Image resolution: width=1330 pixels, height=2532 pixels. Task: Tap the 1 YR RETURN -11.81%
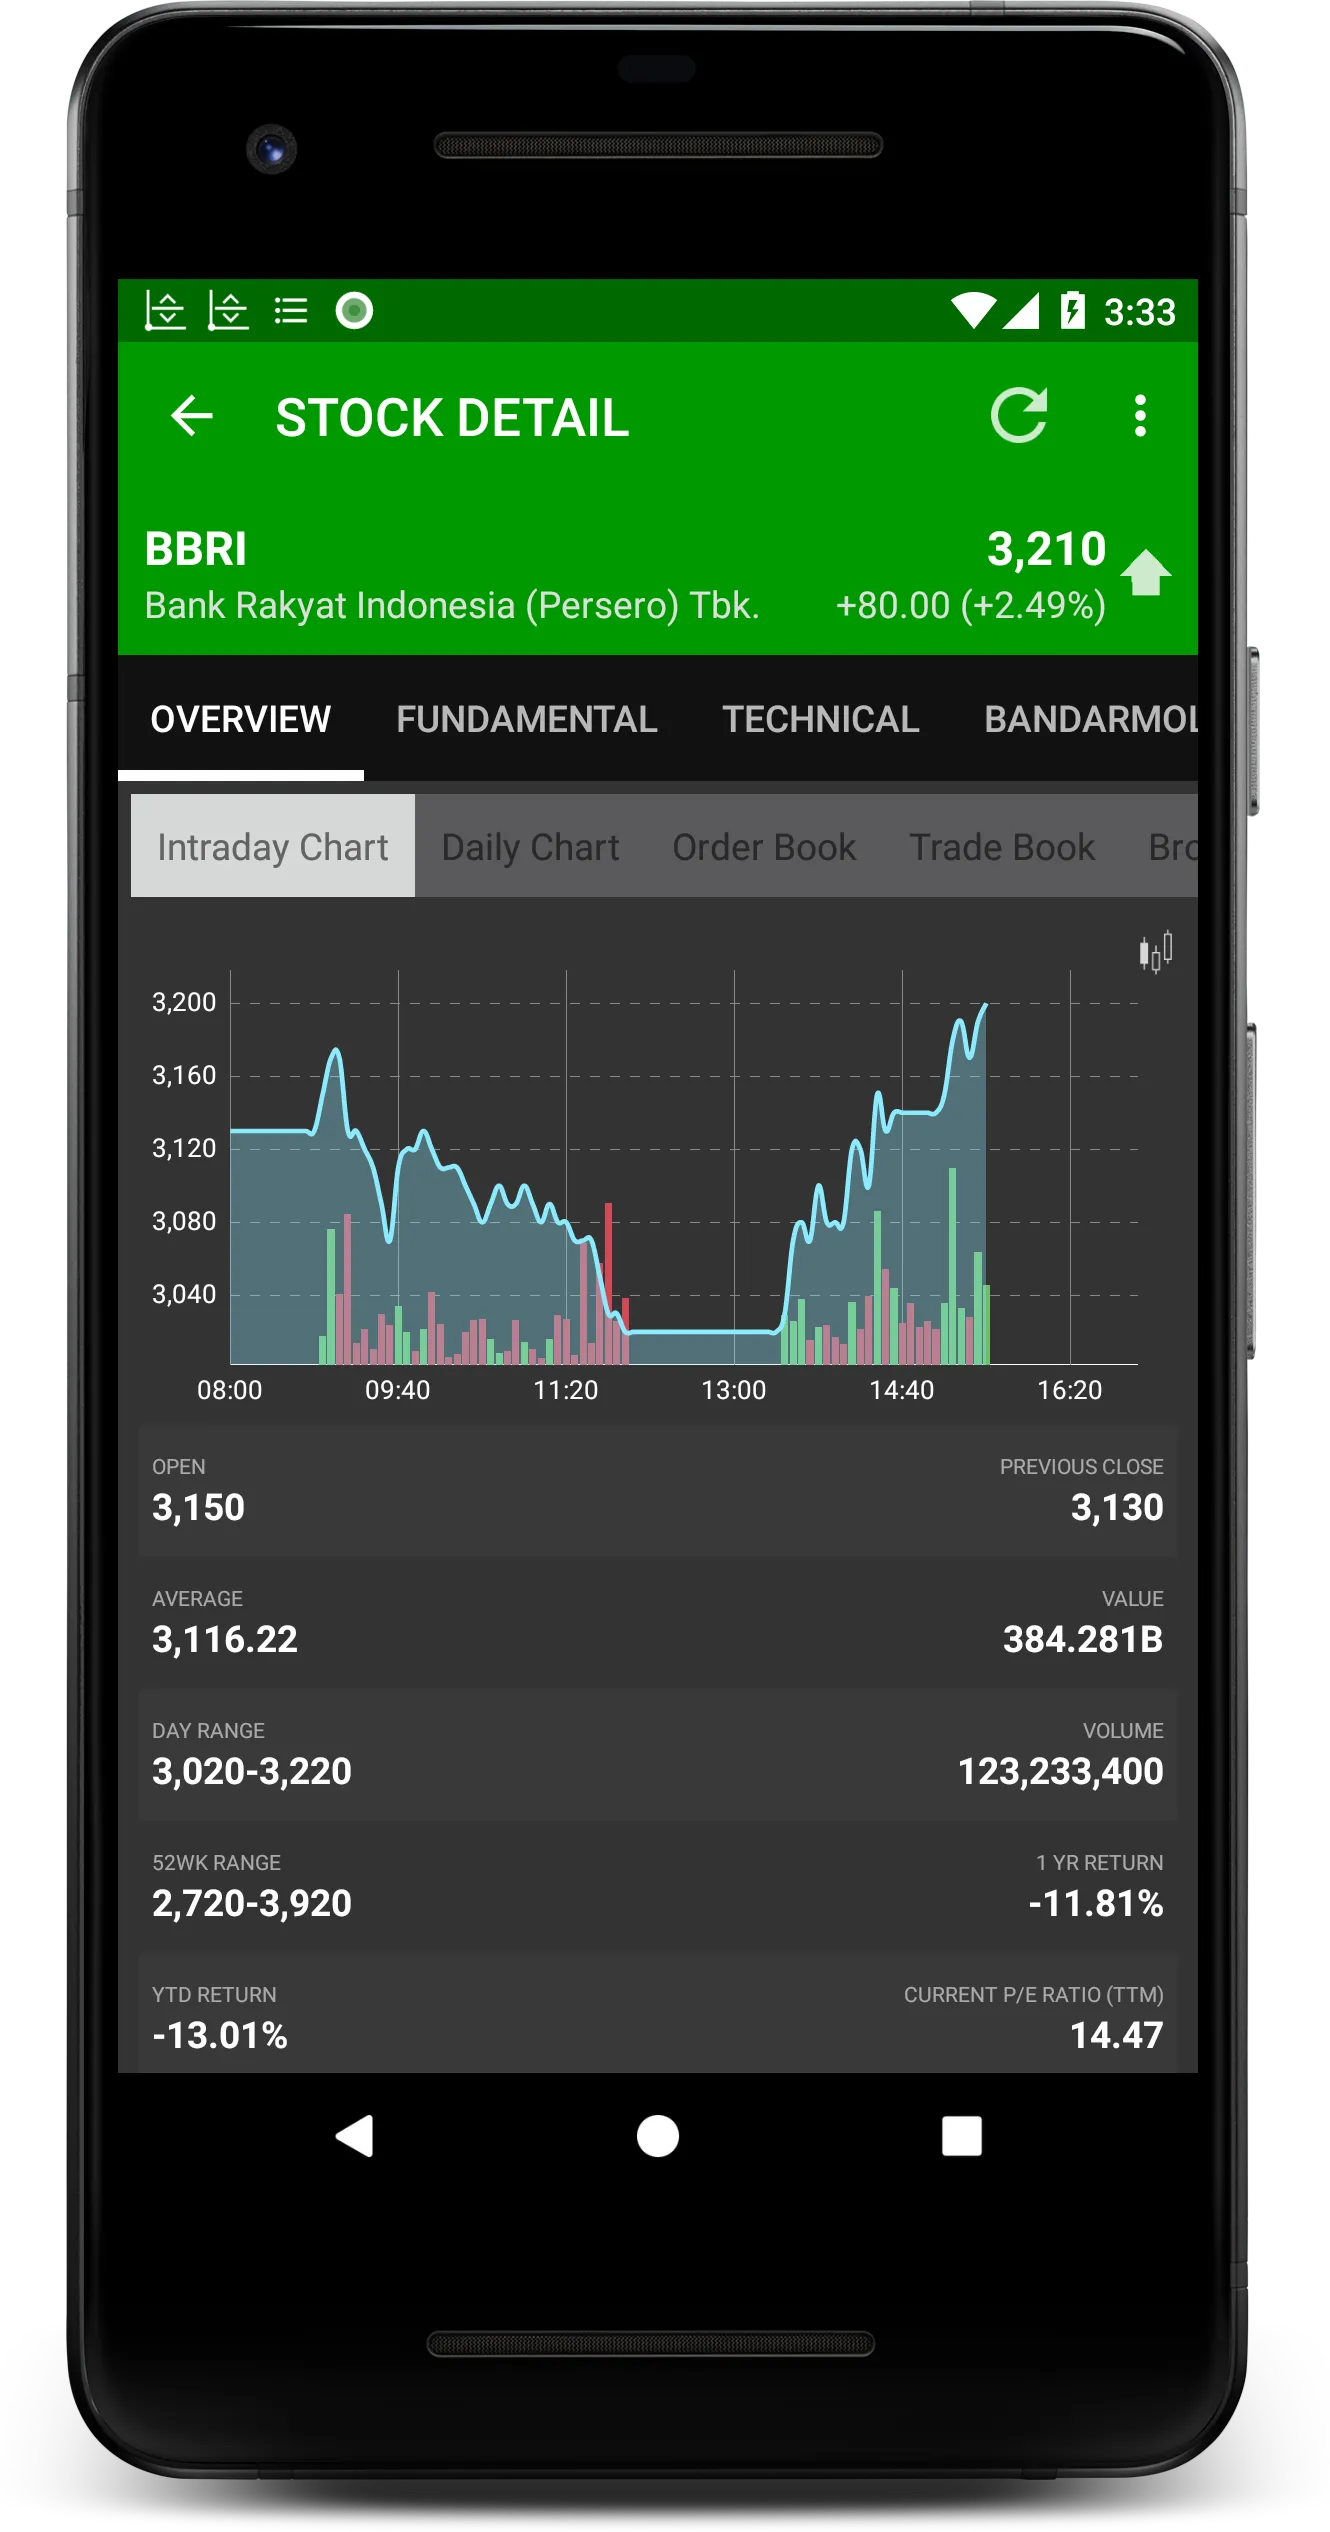click(x=1096, y=1903)
